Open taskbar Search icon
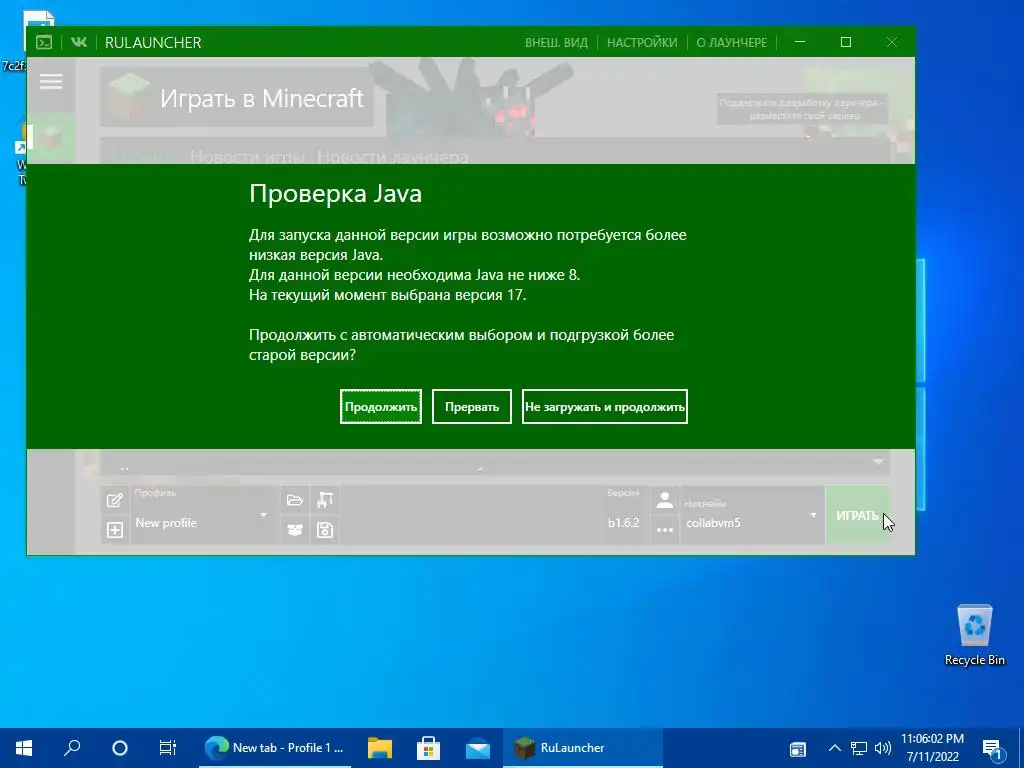The width and height of the screenshot is (1024, 768). (x=72, y=748)
